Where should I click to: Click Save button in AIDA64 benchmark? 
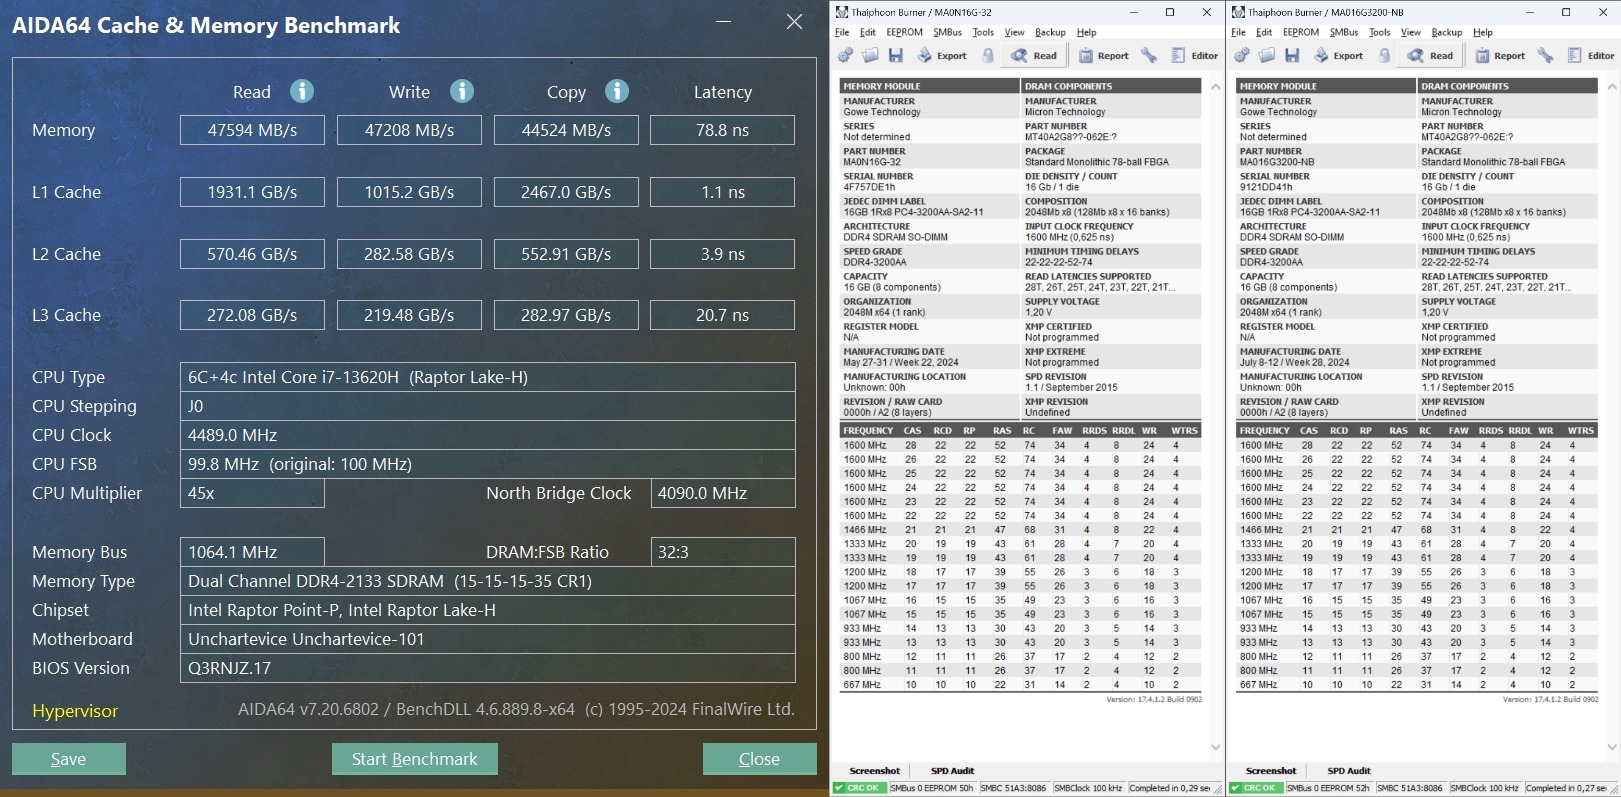(69, 759)
